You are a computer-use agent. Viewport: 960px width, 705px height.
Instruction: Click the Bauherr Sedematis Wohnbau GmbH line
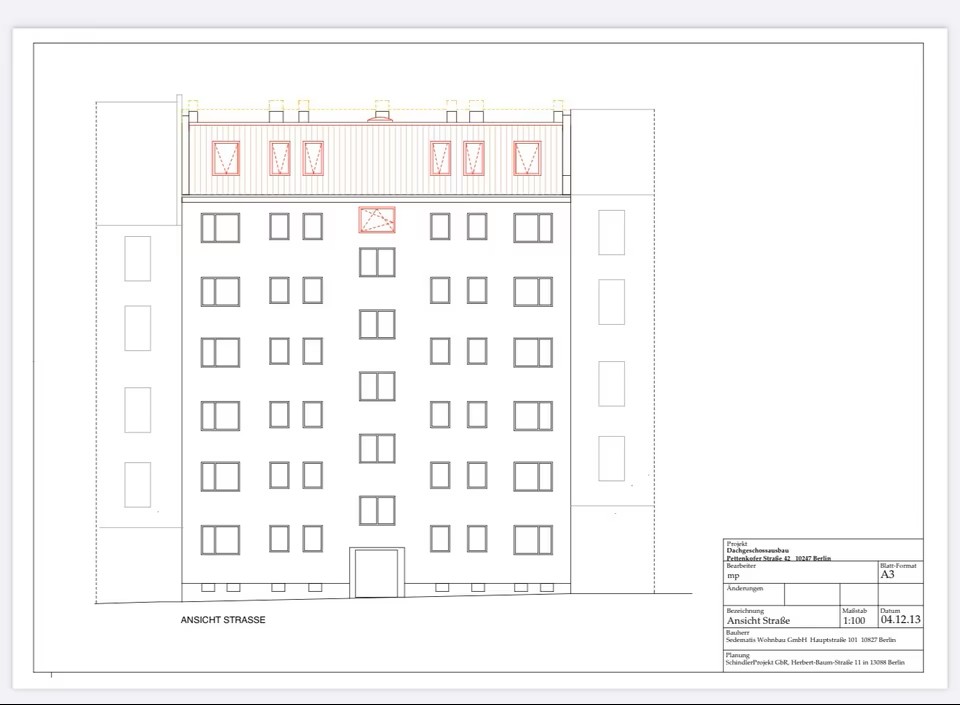pyautogui.click(x=810, y=639)
